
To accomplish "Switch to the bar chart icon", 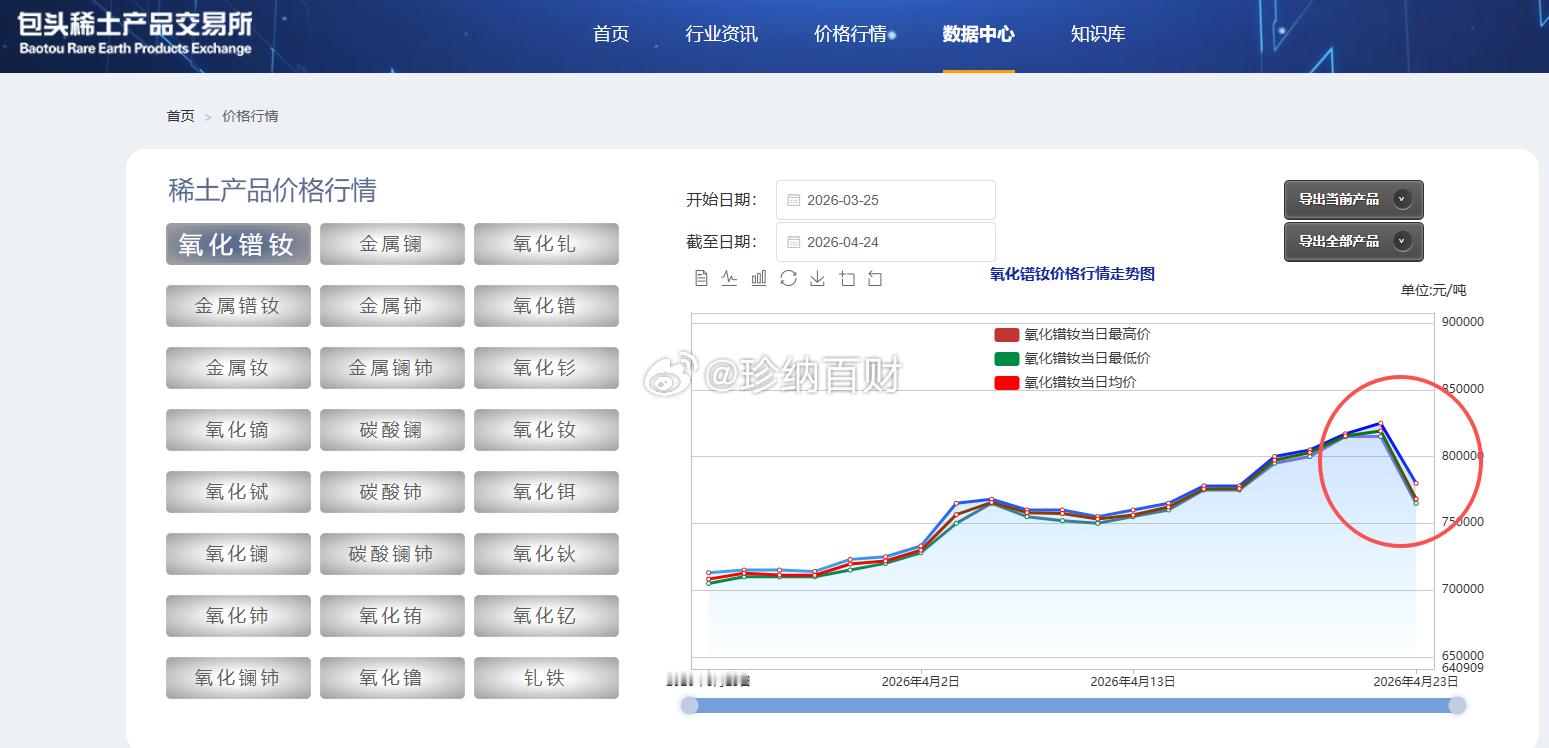I will pyautogui.click(x=759, y=278).
